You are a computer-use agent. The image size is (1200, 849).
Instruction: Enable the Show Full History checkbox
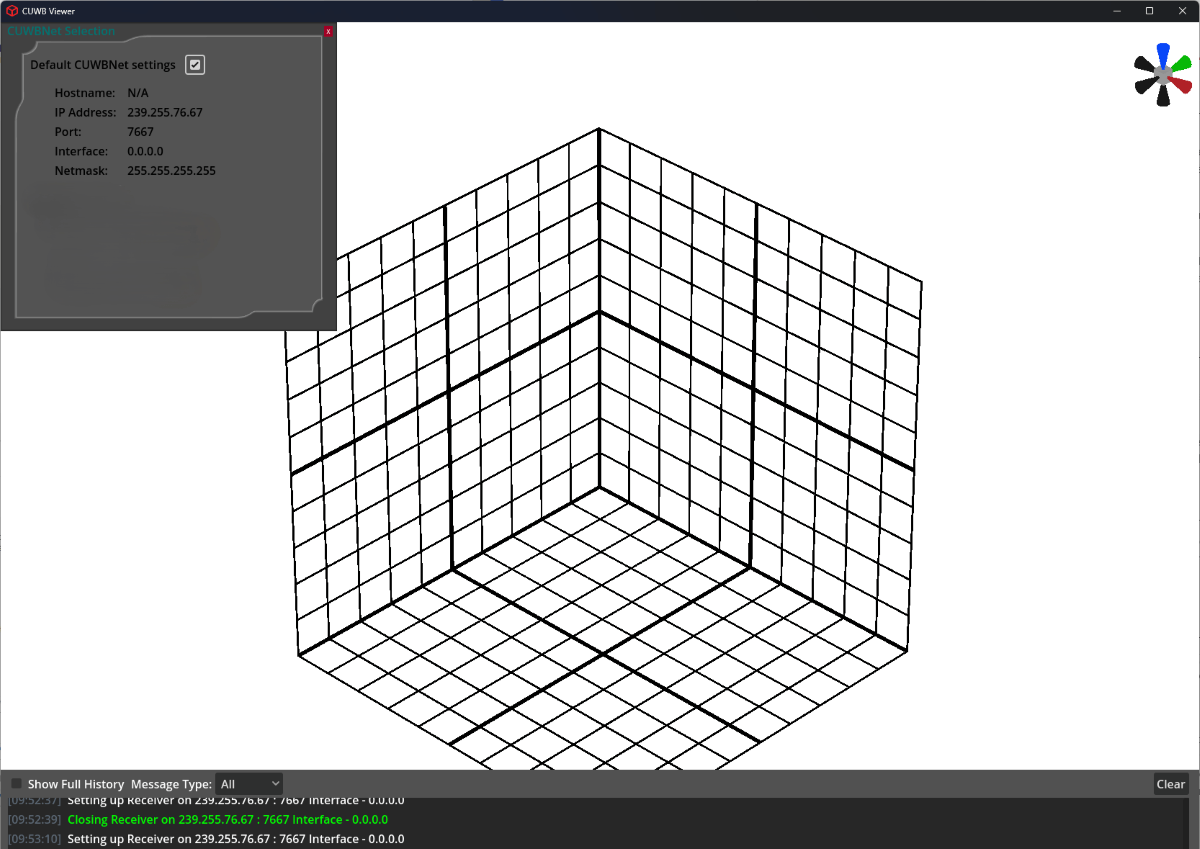click(x=15, y=784)
